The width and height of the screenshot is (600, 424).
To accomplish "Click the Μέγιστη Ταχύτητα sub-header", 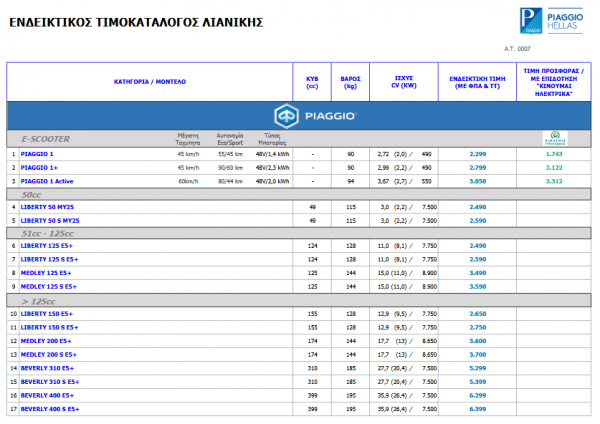I will tap(188, 139).
